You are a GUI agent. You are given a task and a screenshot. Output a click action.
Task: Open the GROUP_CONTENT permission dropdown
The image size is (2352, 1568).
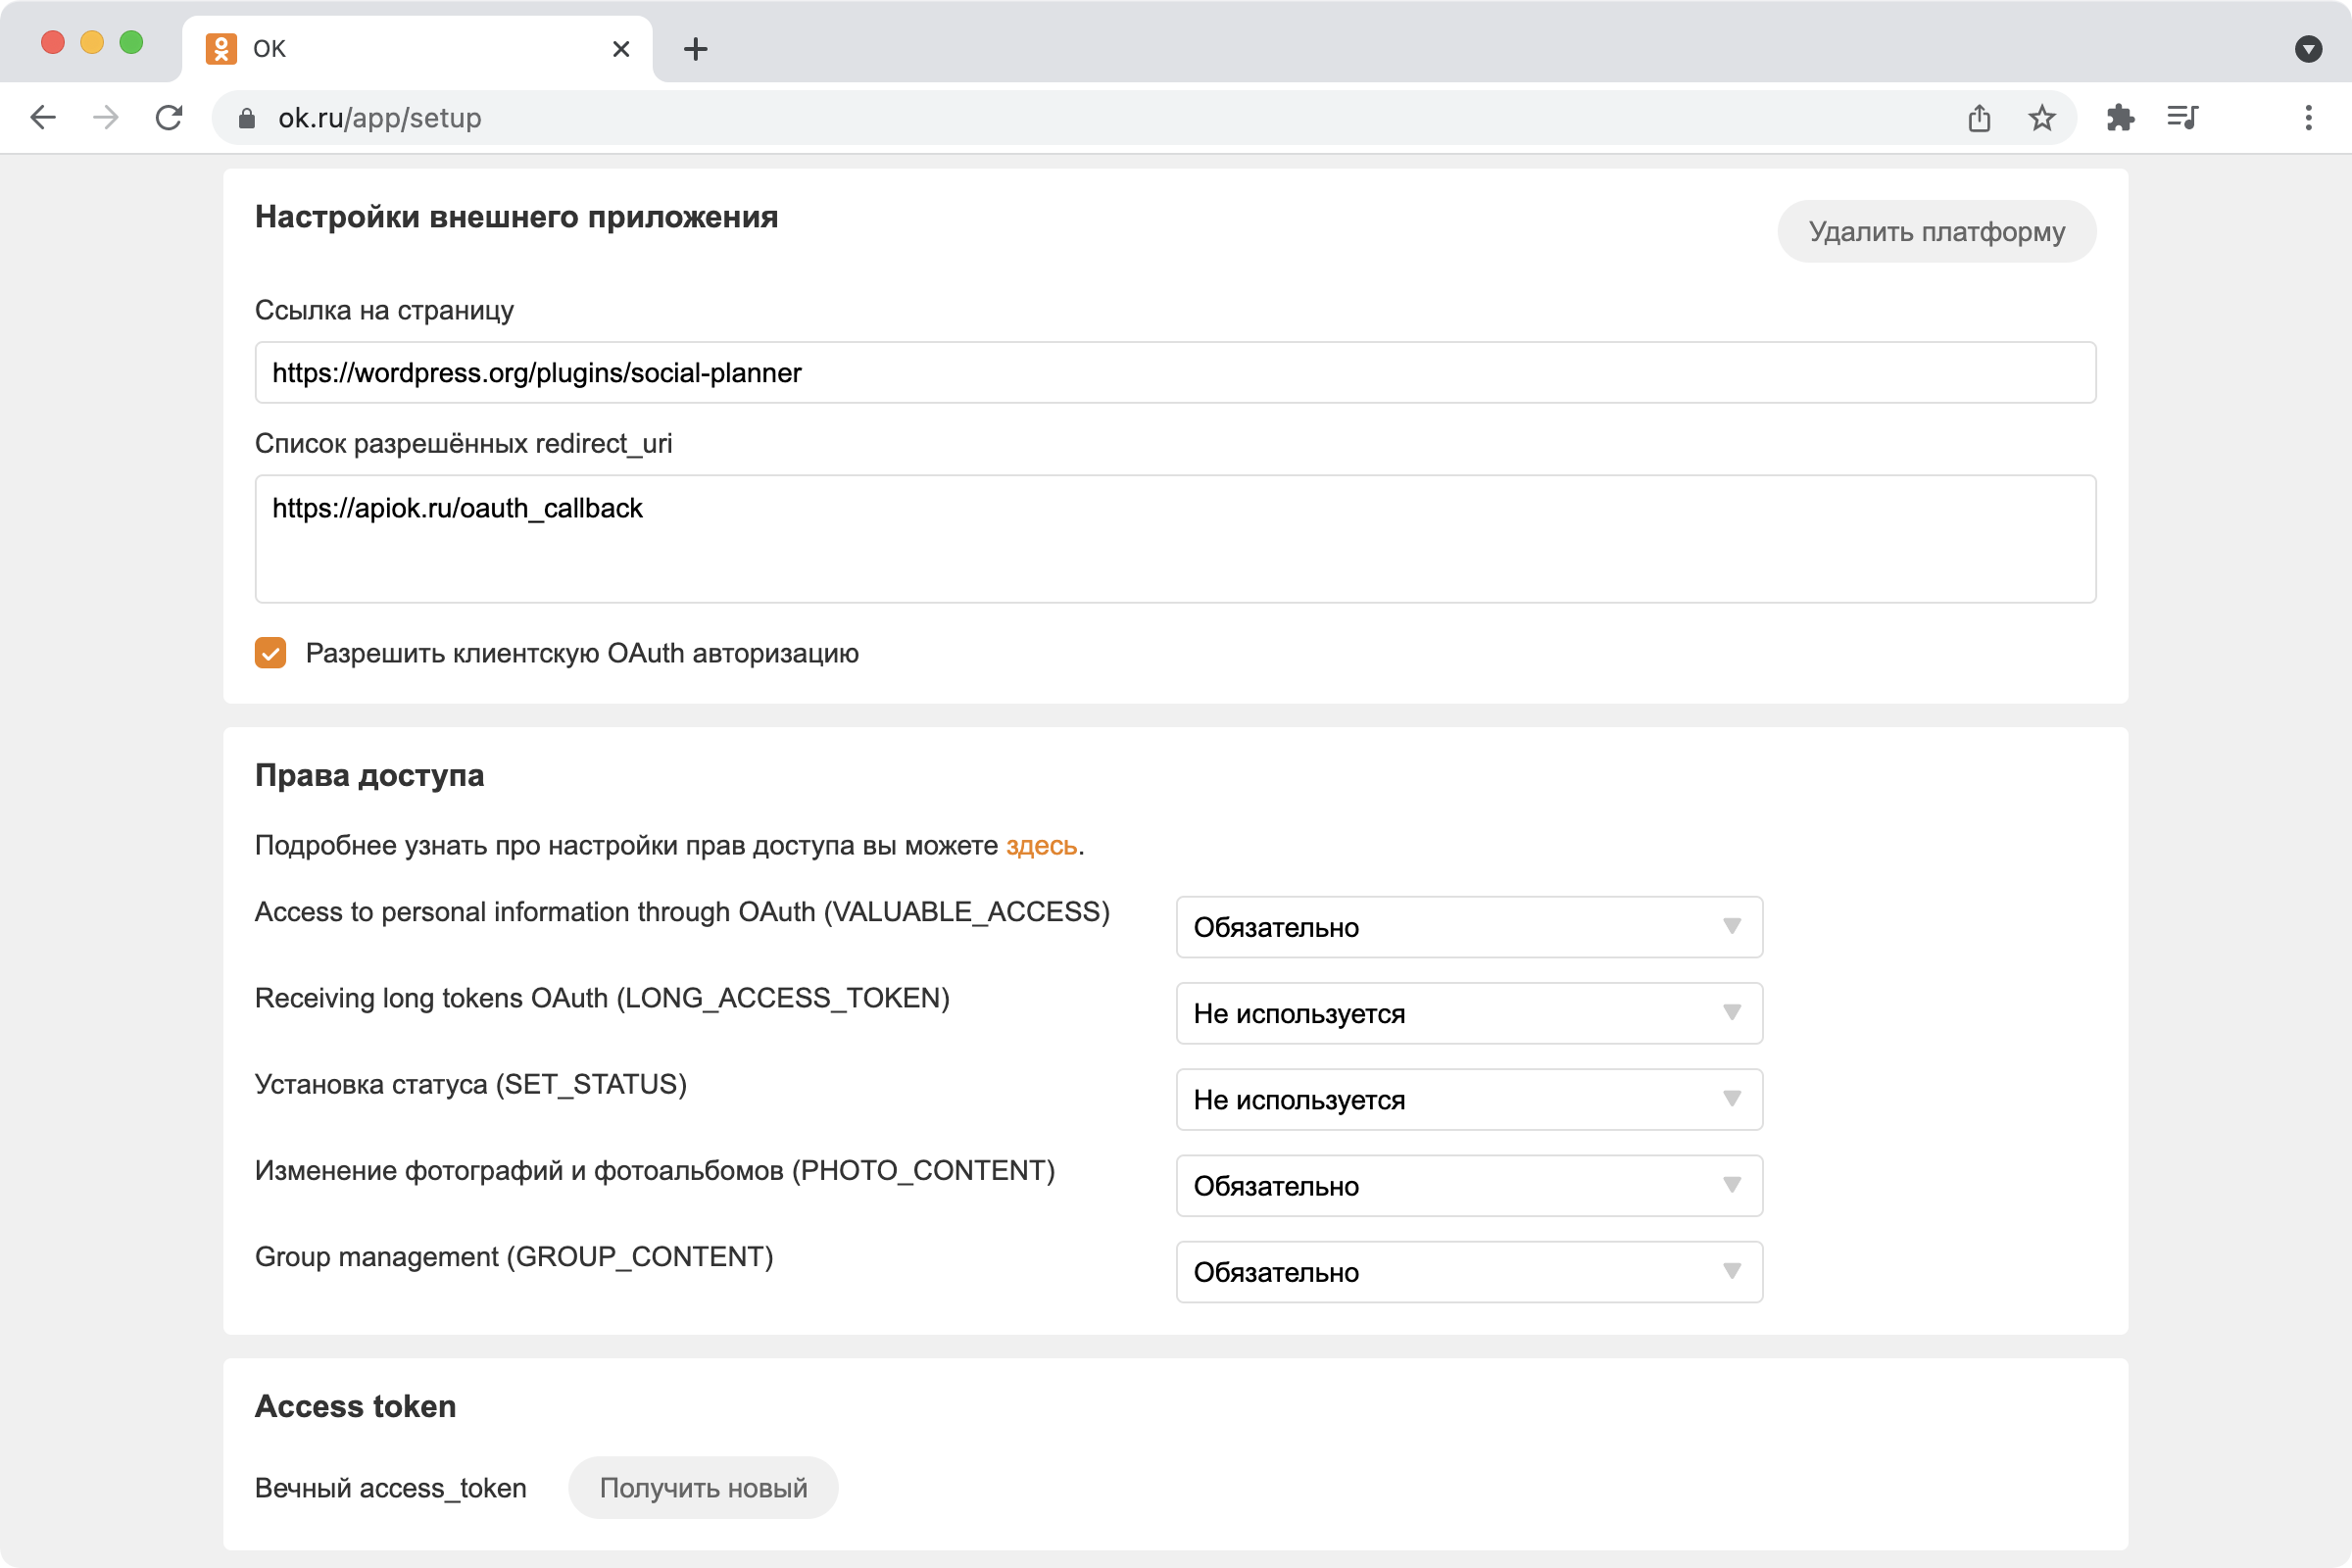tap(1469, 1272)
